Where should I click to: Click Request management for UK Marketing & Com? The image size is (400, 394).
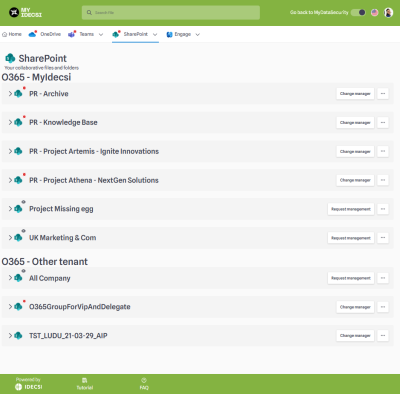click(351, 238)
